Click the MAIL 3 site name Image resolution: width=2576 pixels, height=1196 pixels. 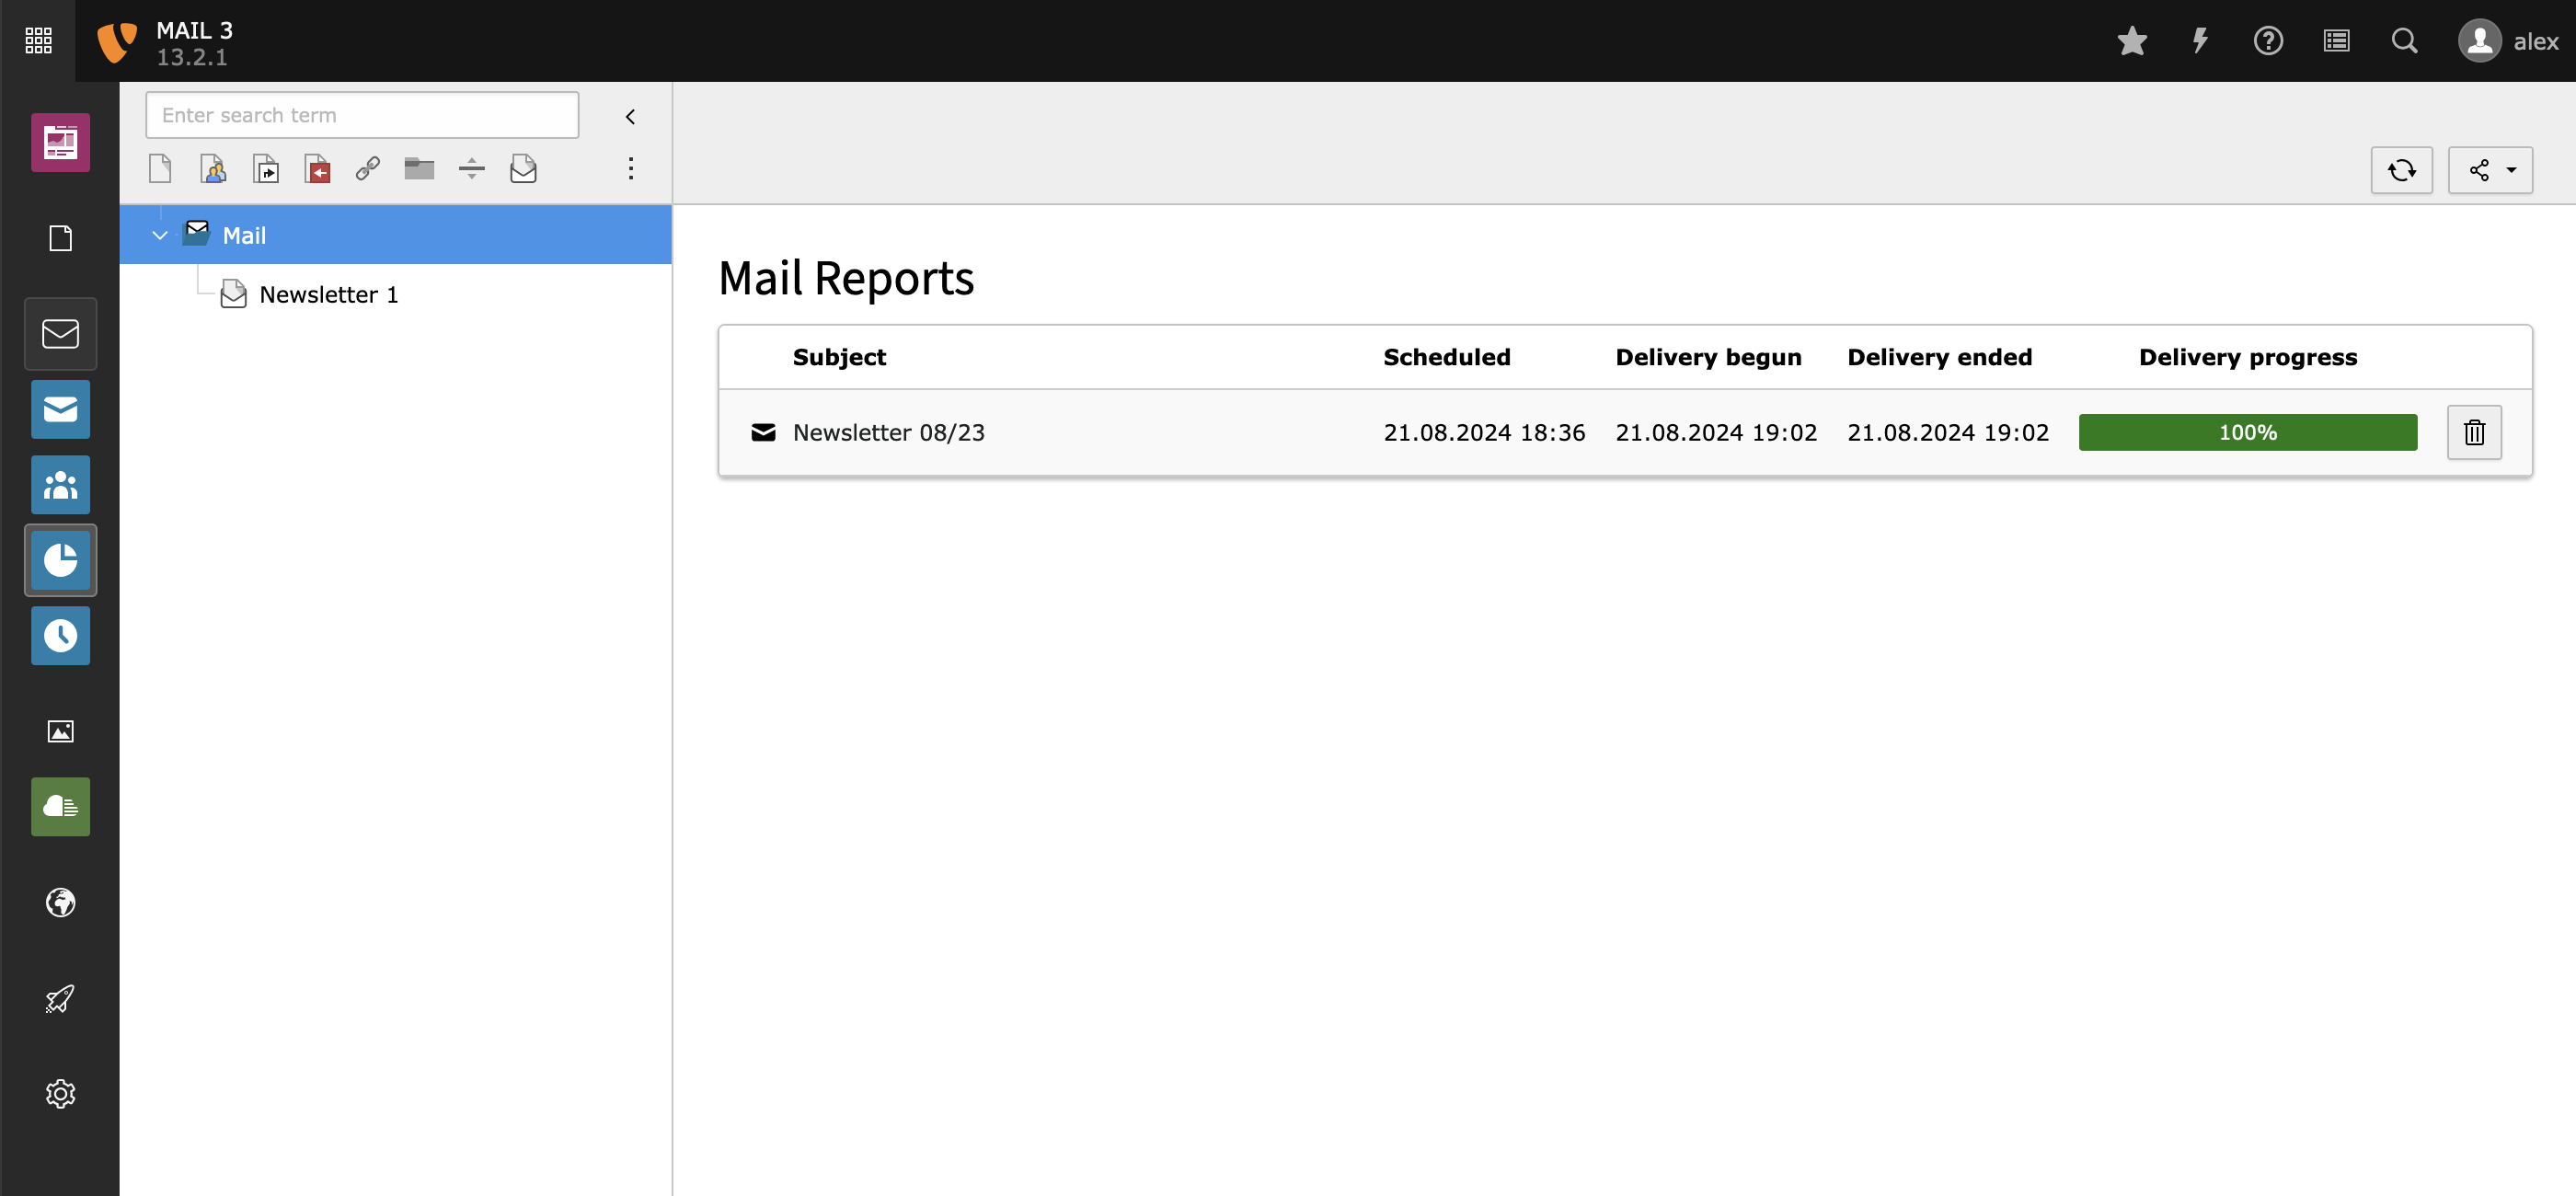(x=195, y=30)
